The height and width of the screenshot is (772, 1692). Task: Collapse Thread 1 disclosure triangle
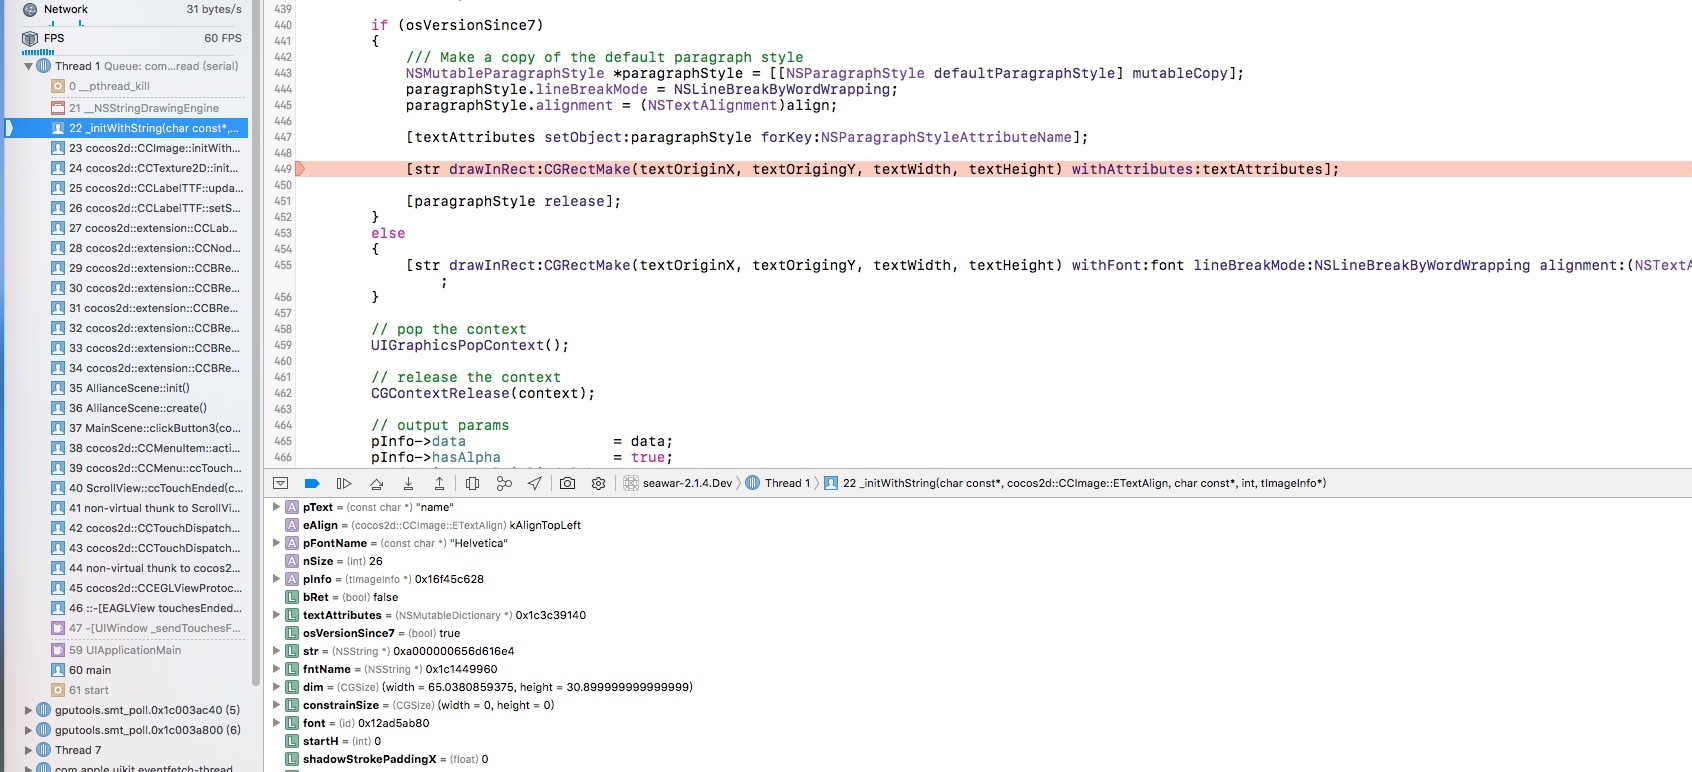(x=28, y=66)
